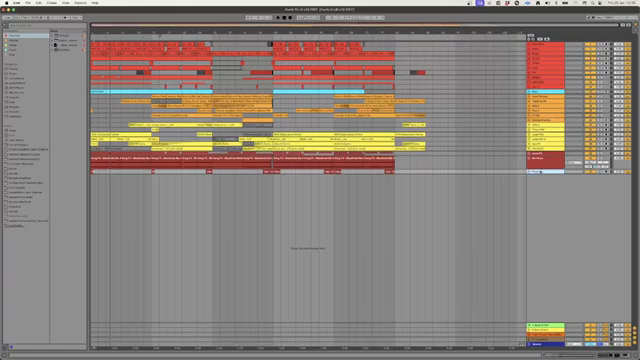The height and width of the screenshot is (360, 640).
Task: Click the arrangement overview bar
Action: click(354, 25)
